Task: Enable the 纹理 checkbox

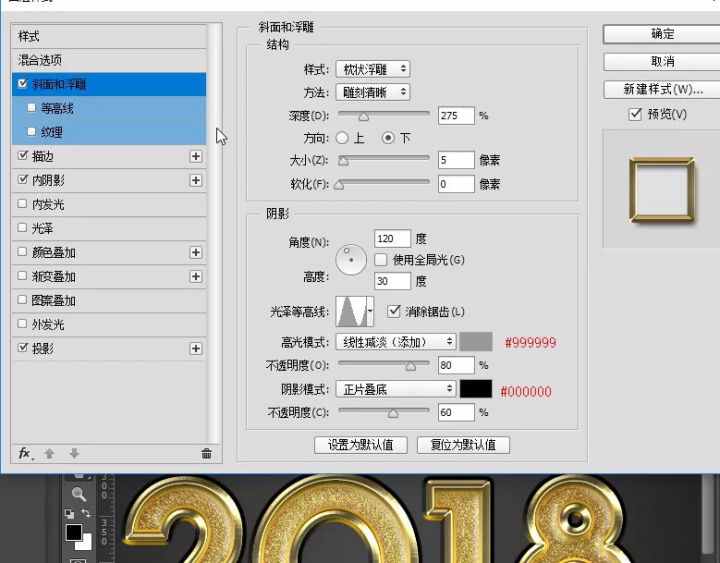Action: click(x=31, y=132)
